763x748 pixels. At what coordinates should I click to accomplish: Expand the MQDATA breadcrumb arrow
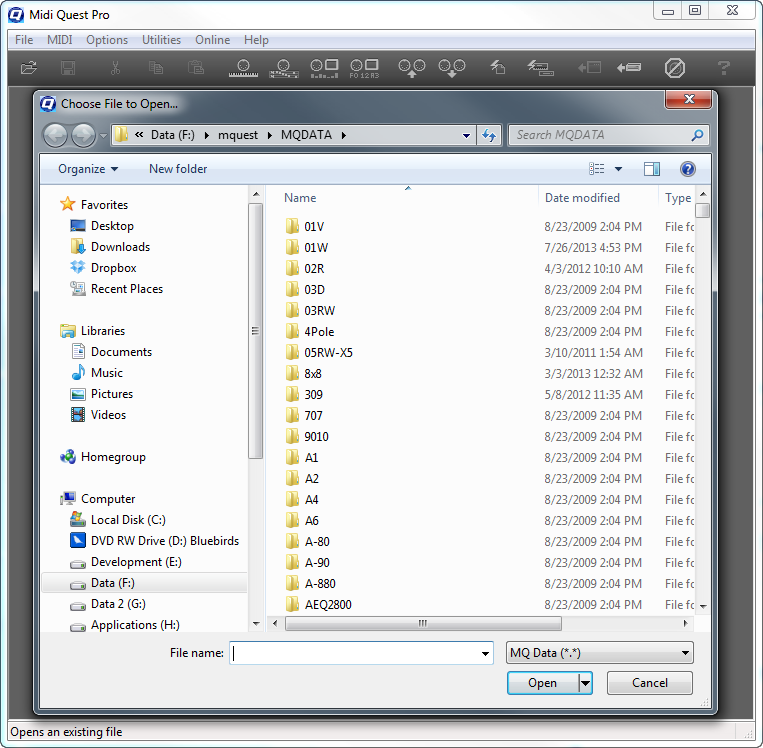(344, 135)
